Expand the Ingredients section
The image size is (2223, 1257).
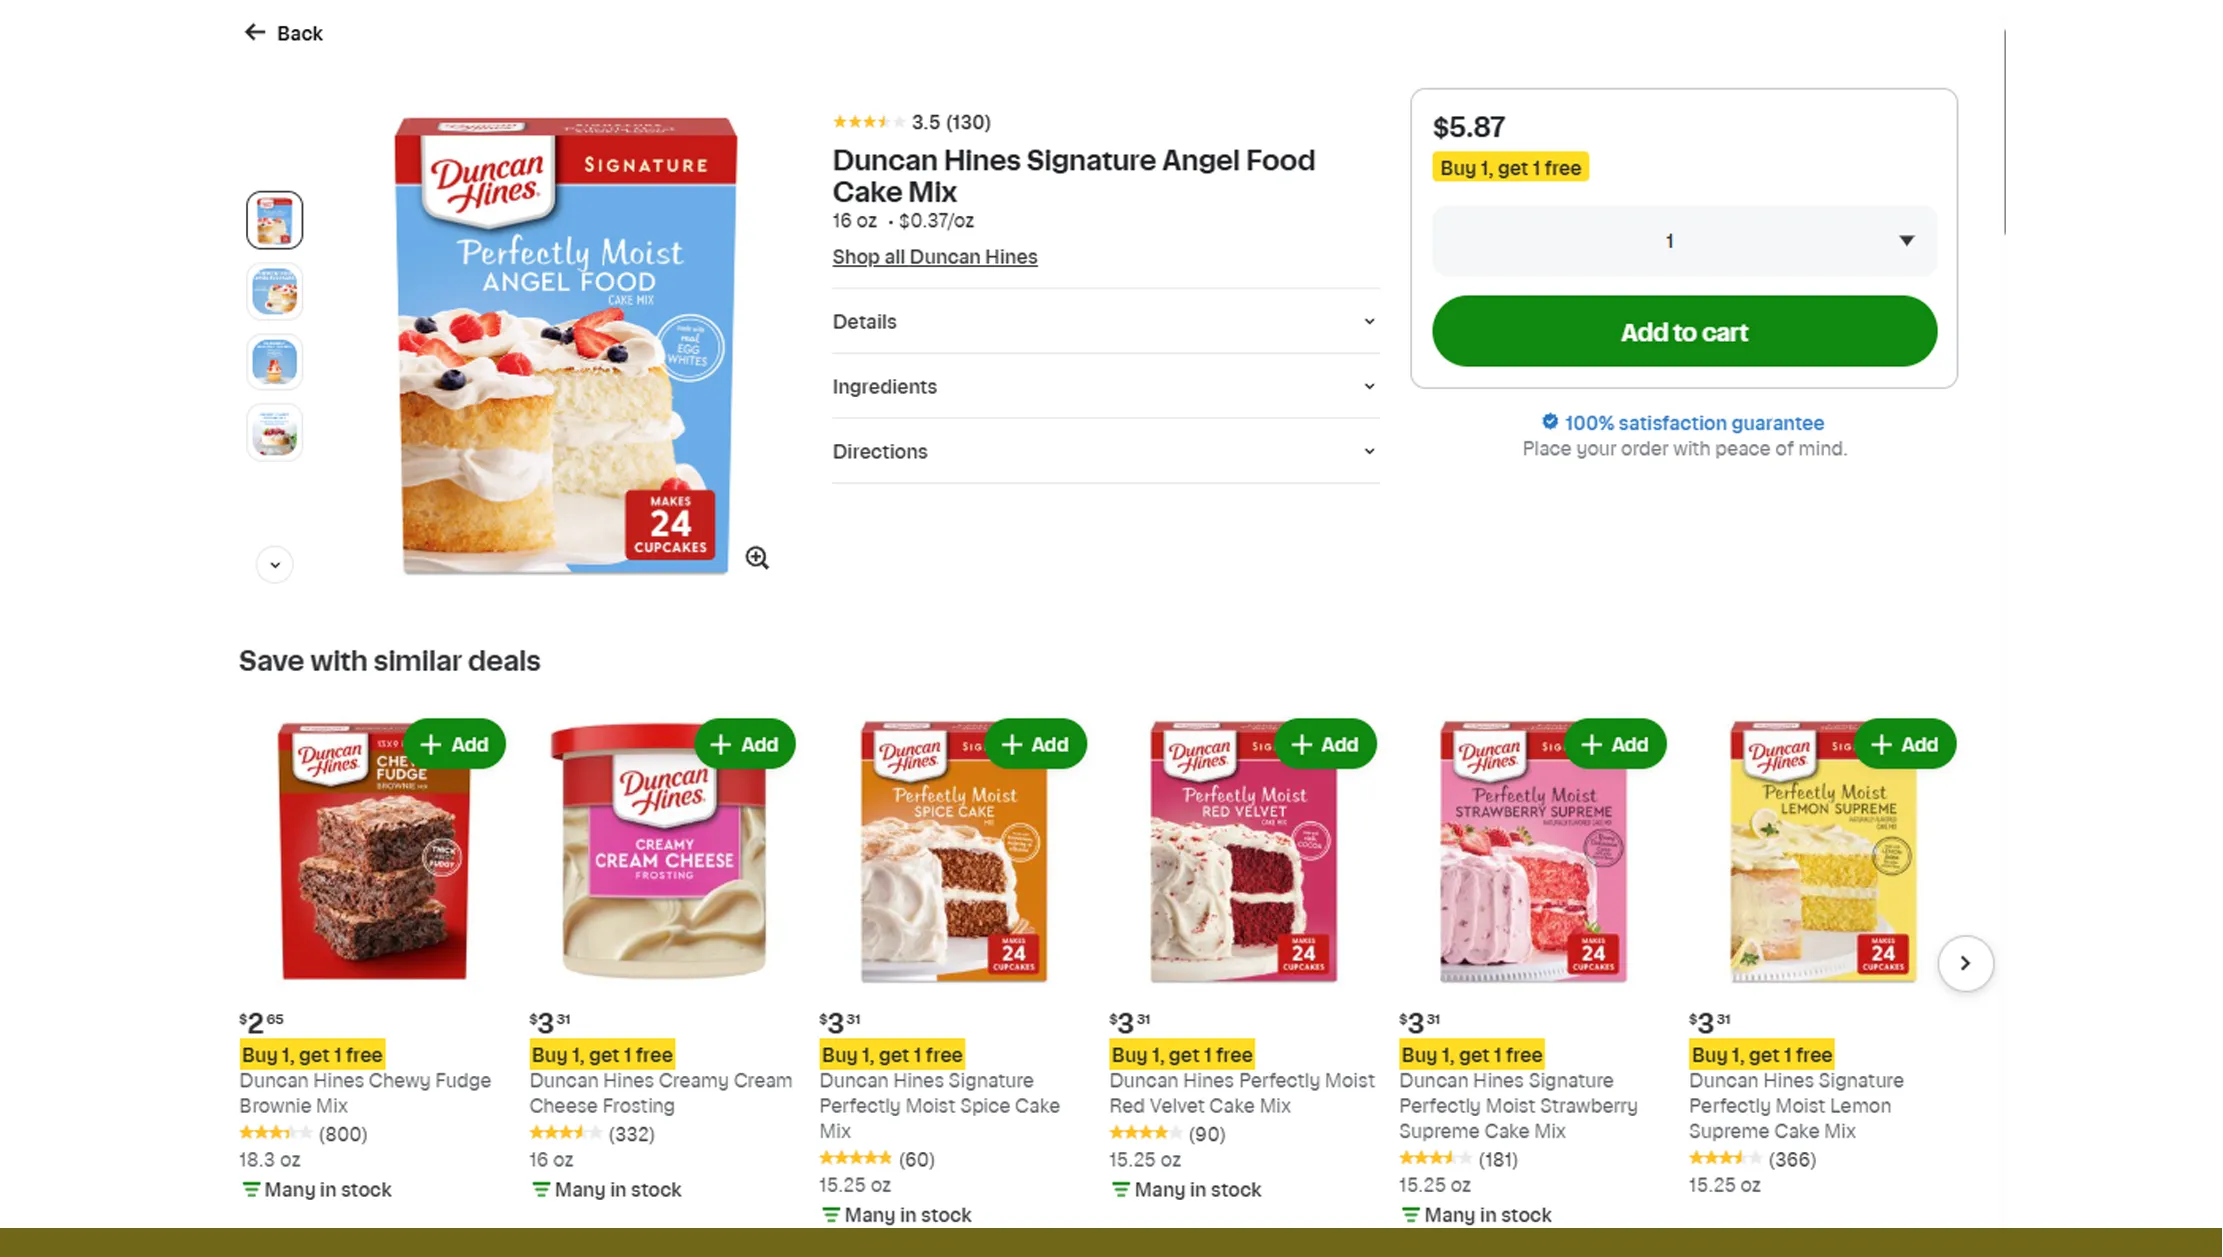click(x=1104, y=386)
